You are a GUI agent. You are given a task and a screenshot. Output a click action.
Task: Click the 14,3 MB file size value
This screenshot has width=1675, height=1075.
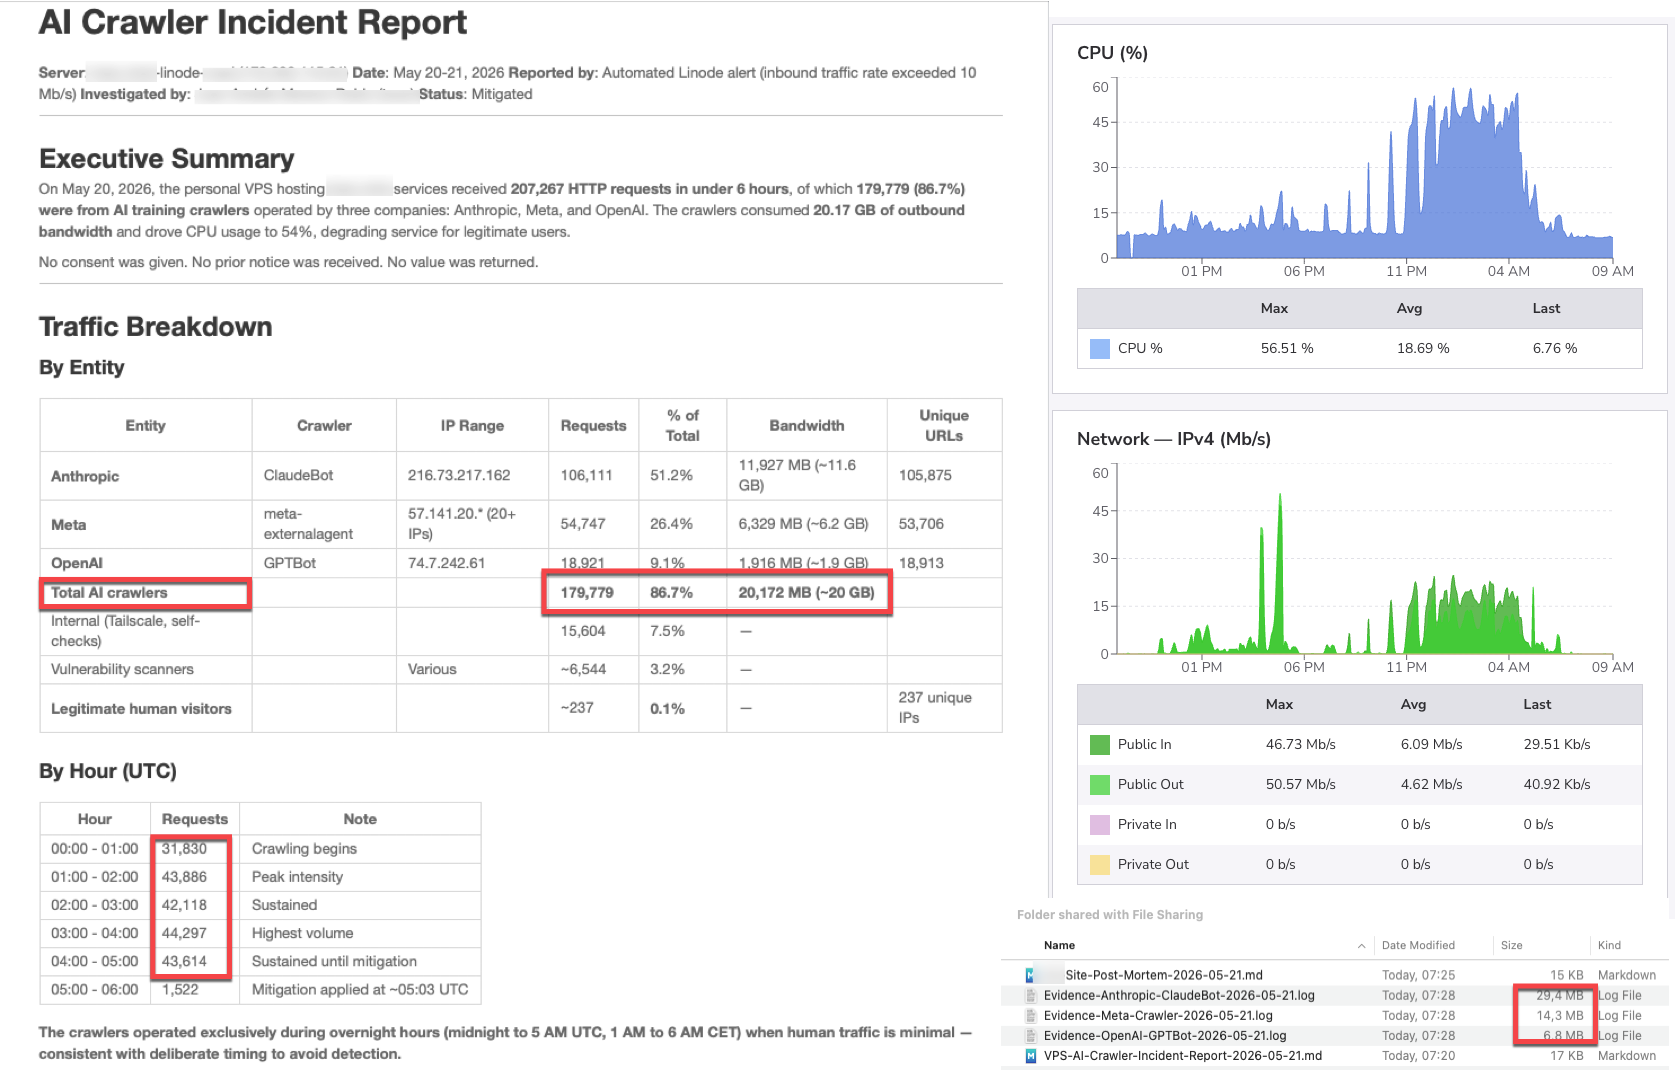1560,1015
